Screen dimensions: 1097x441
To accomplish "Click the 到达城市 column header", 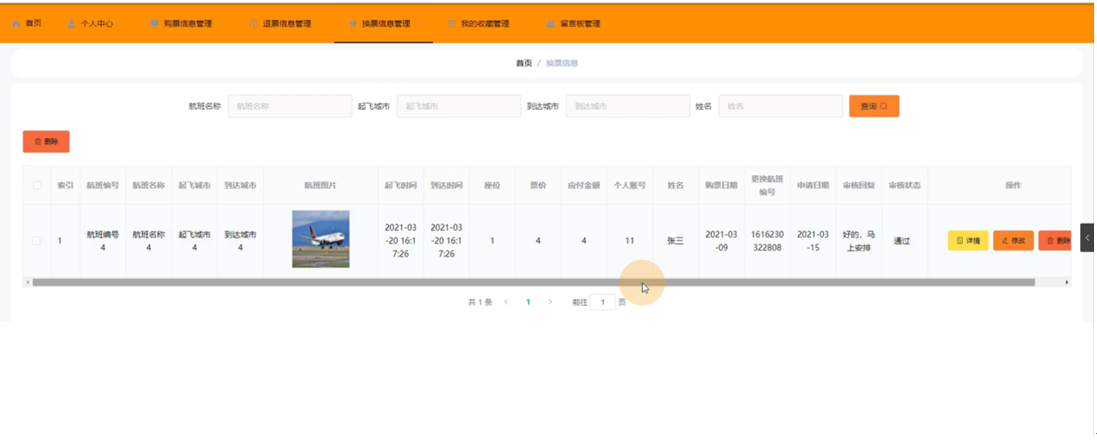I will coord(240,186).
